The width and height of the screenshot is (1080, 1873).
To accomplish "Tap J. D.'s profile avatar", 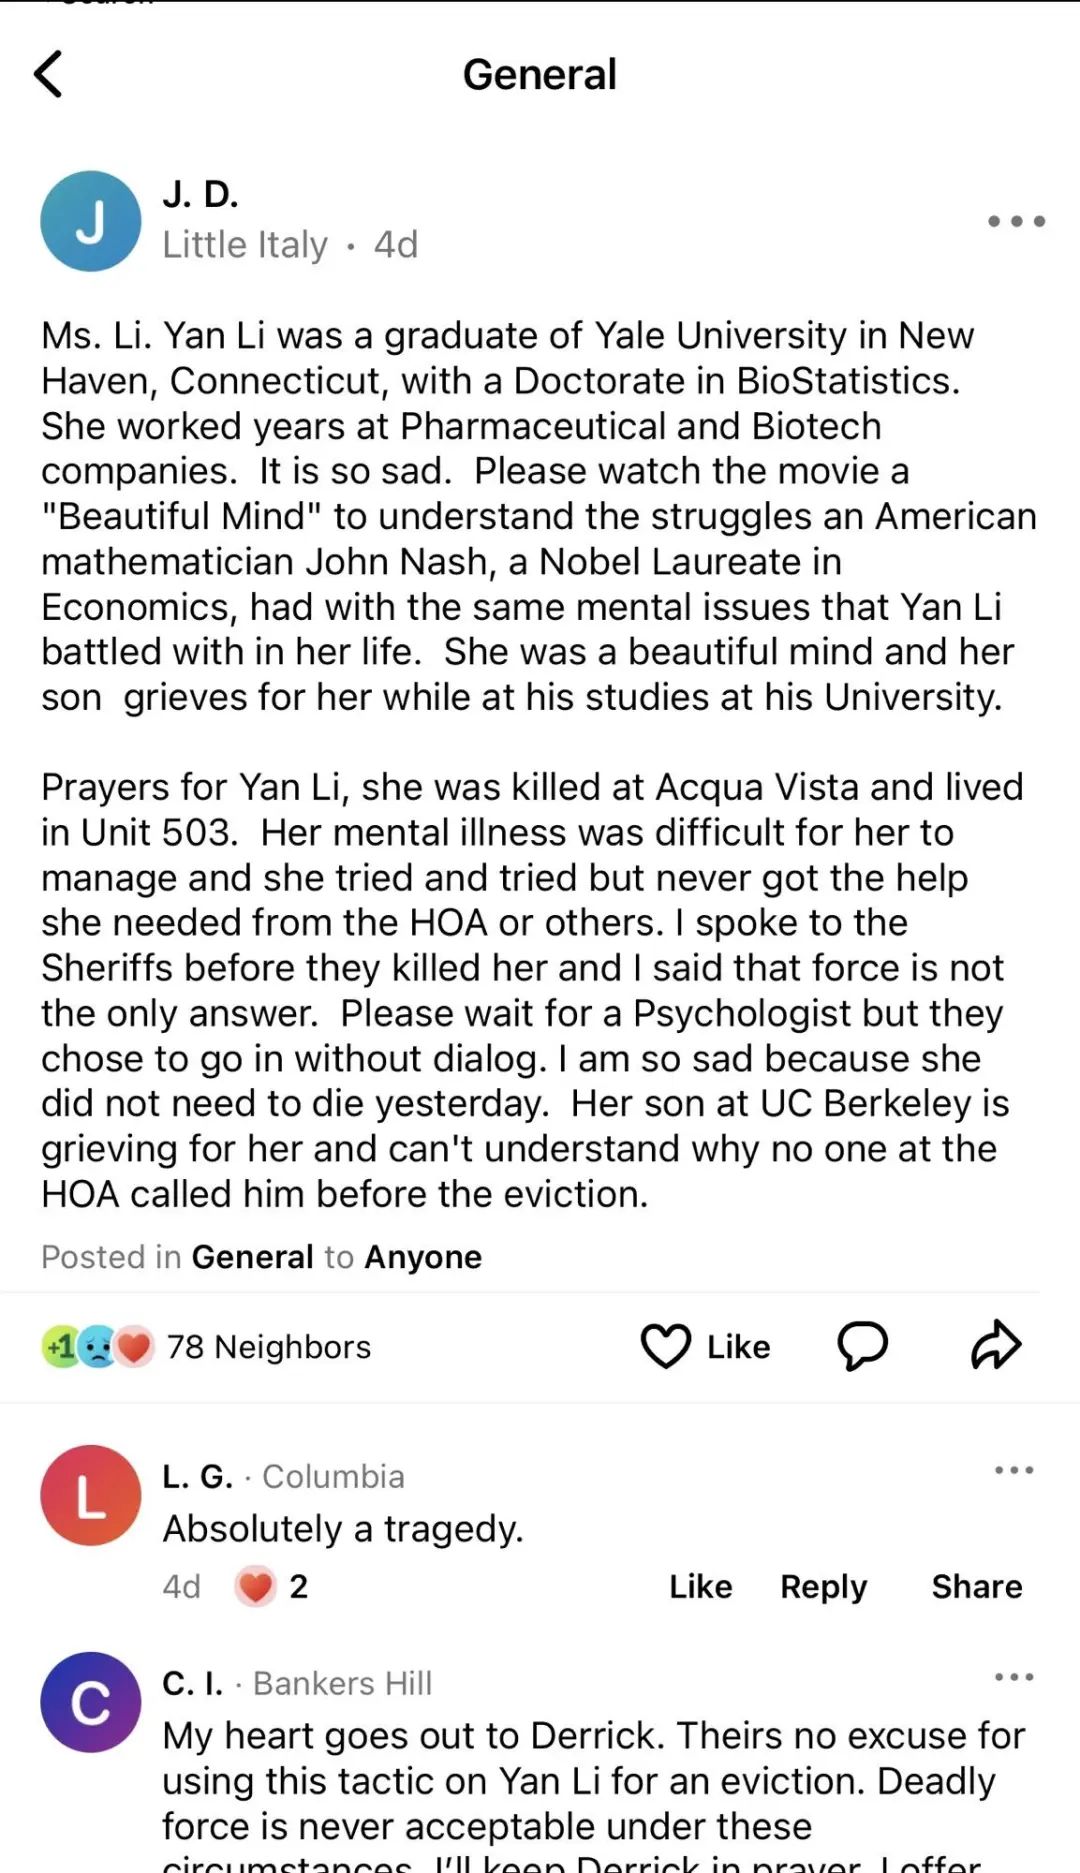I will pos(91,221).
